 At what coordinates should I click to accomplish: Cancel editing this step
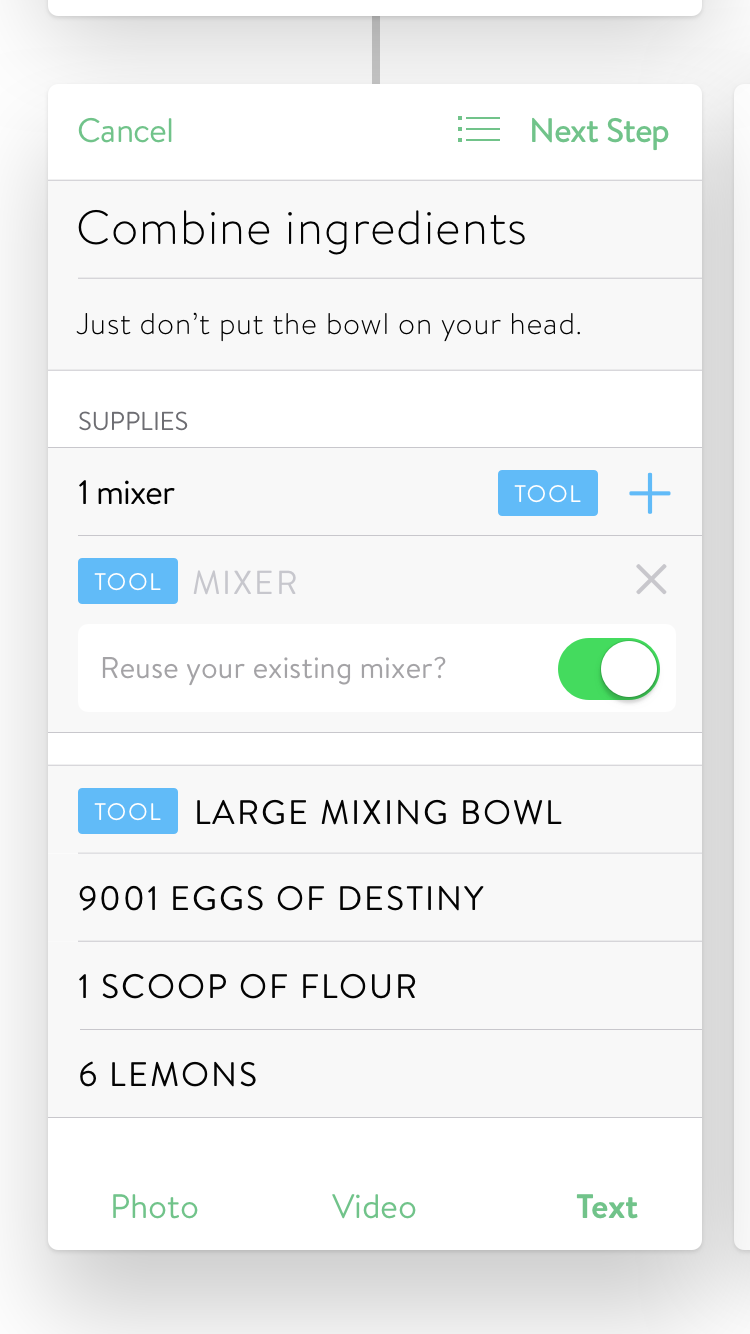tap(125, 131)
